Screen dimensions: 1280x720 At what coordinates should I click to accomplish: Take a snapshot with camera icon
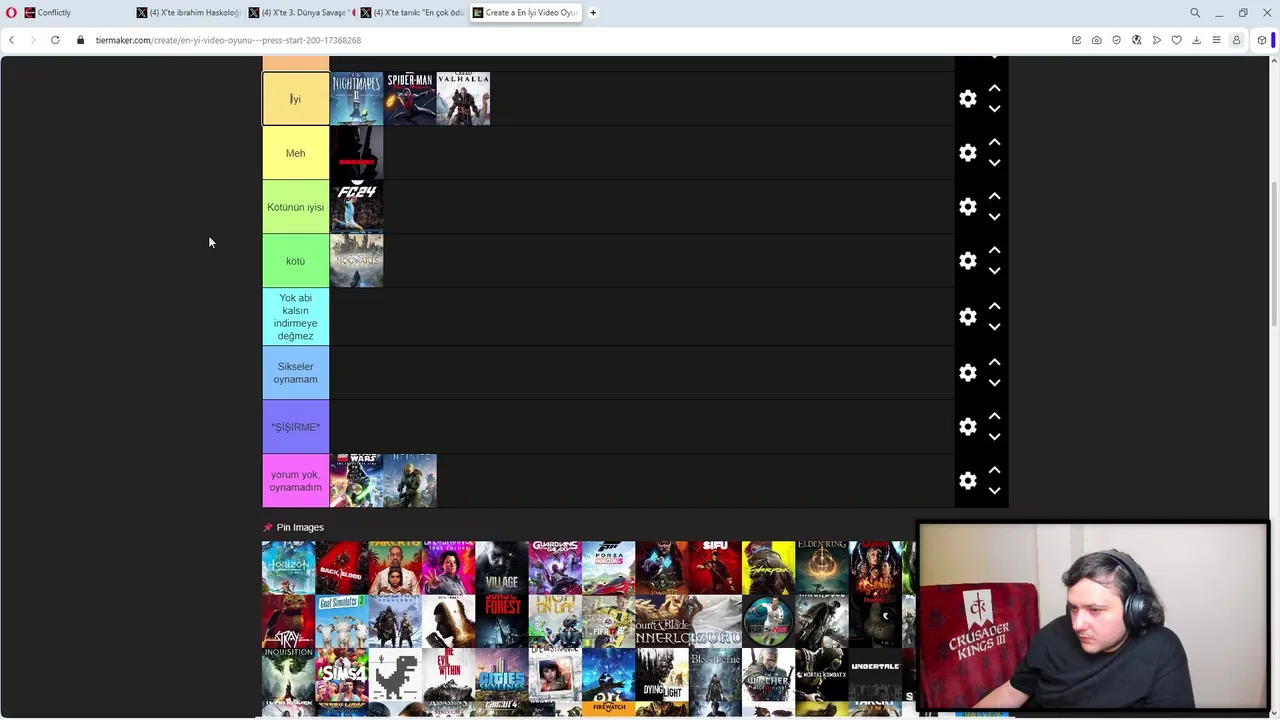[x=1097, y=40]
